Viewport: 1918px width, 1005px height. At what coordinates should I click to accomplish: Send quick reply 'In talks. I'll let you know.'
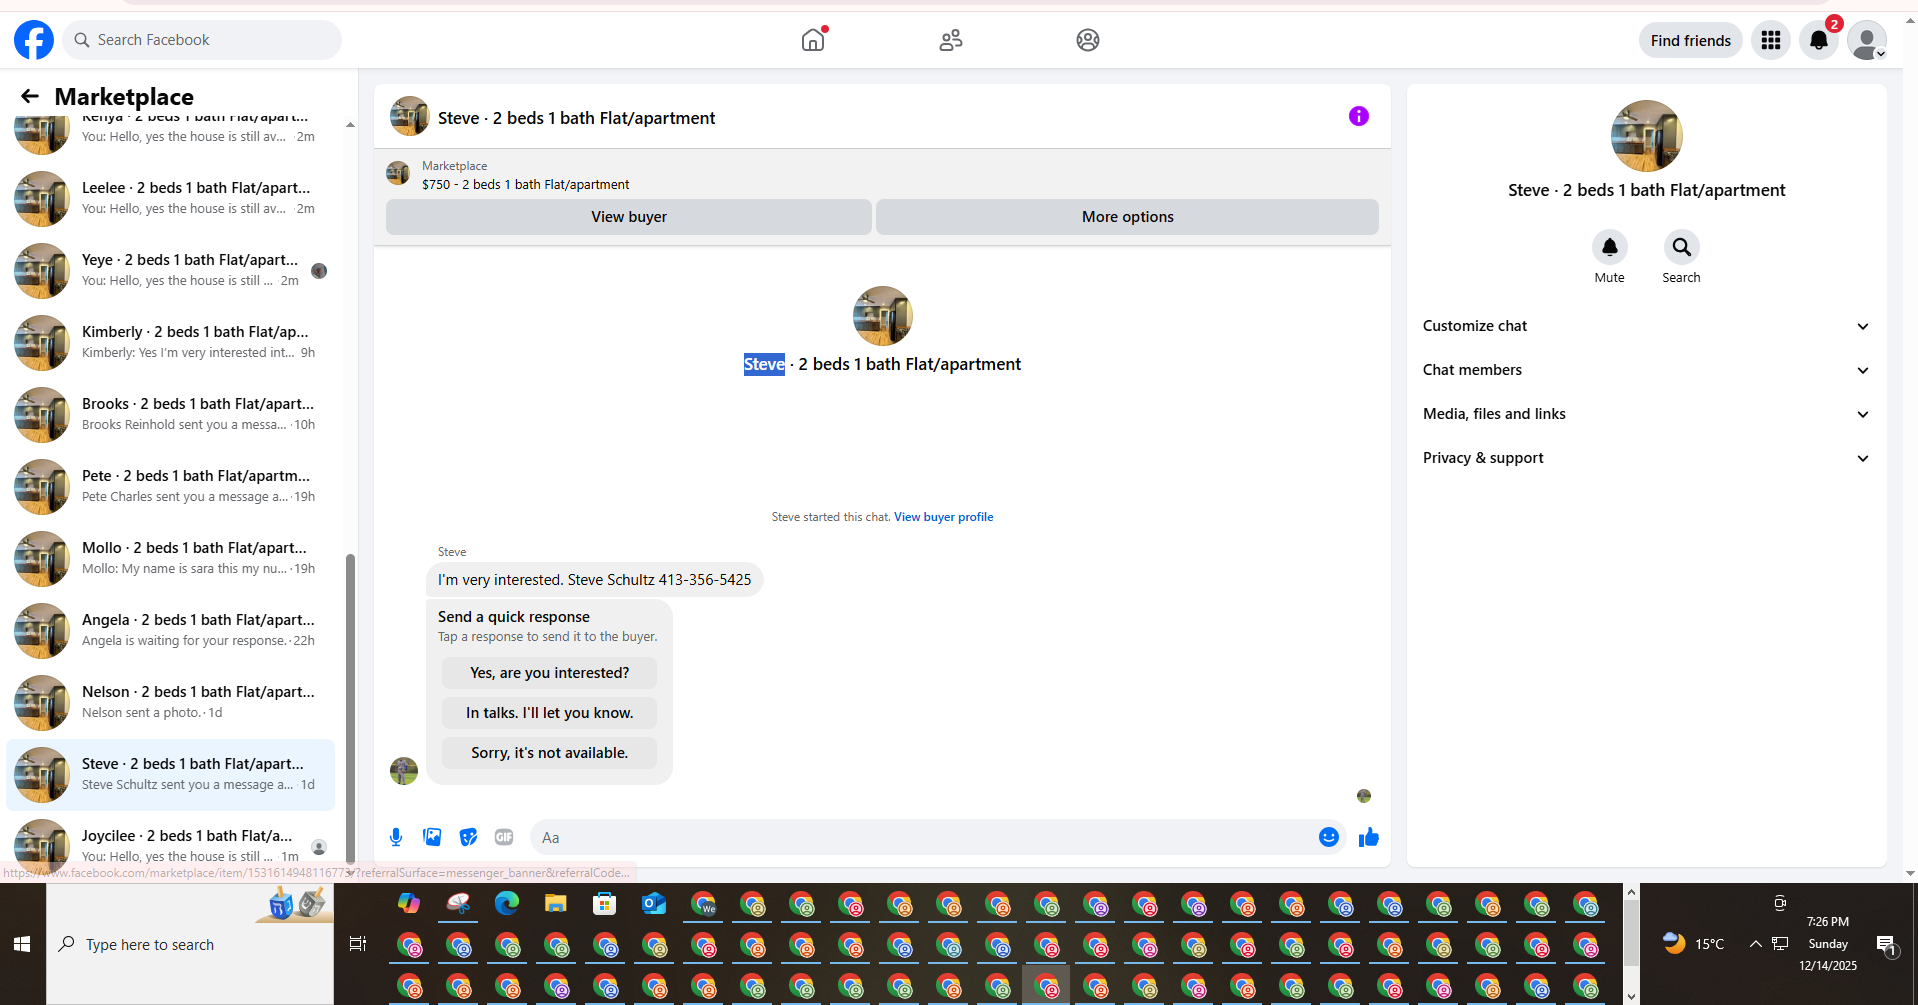click(x=549, y=713)
